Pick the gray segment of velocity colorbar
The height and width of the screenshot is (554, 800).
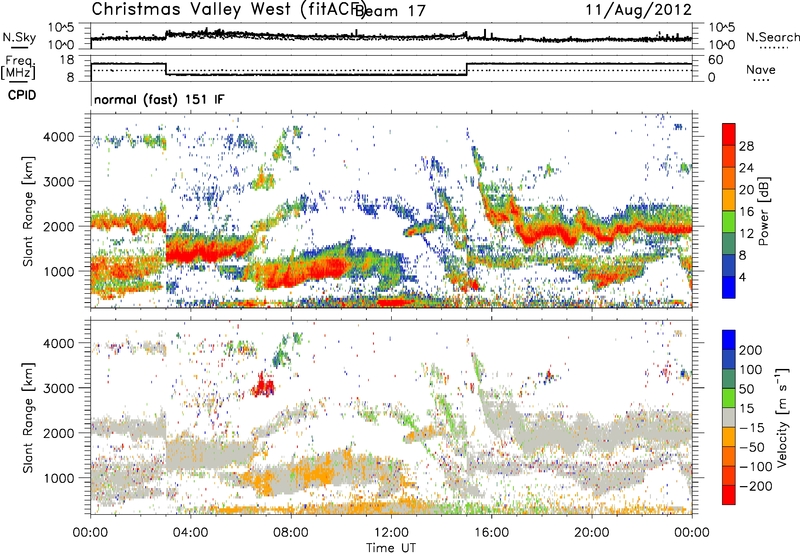729,417
